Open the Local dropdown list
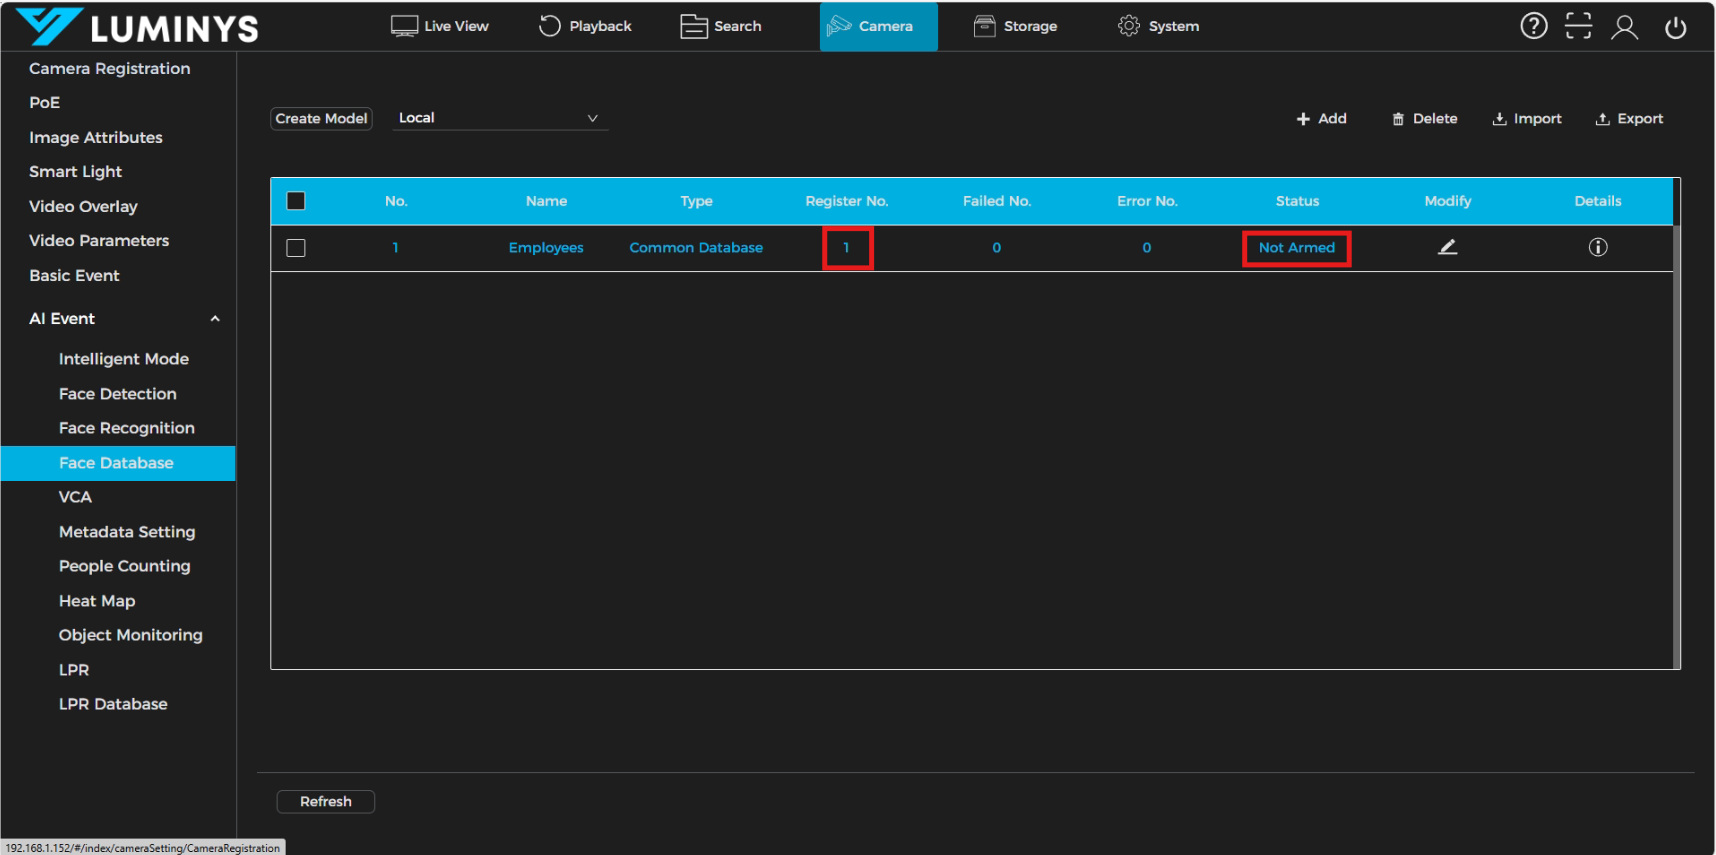The image size is (1716, 855). click(499, 118)
